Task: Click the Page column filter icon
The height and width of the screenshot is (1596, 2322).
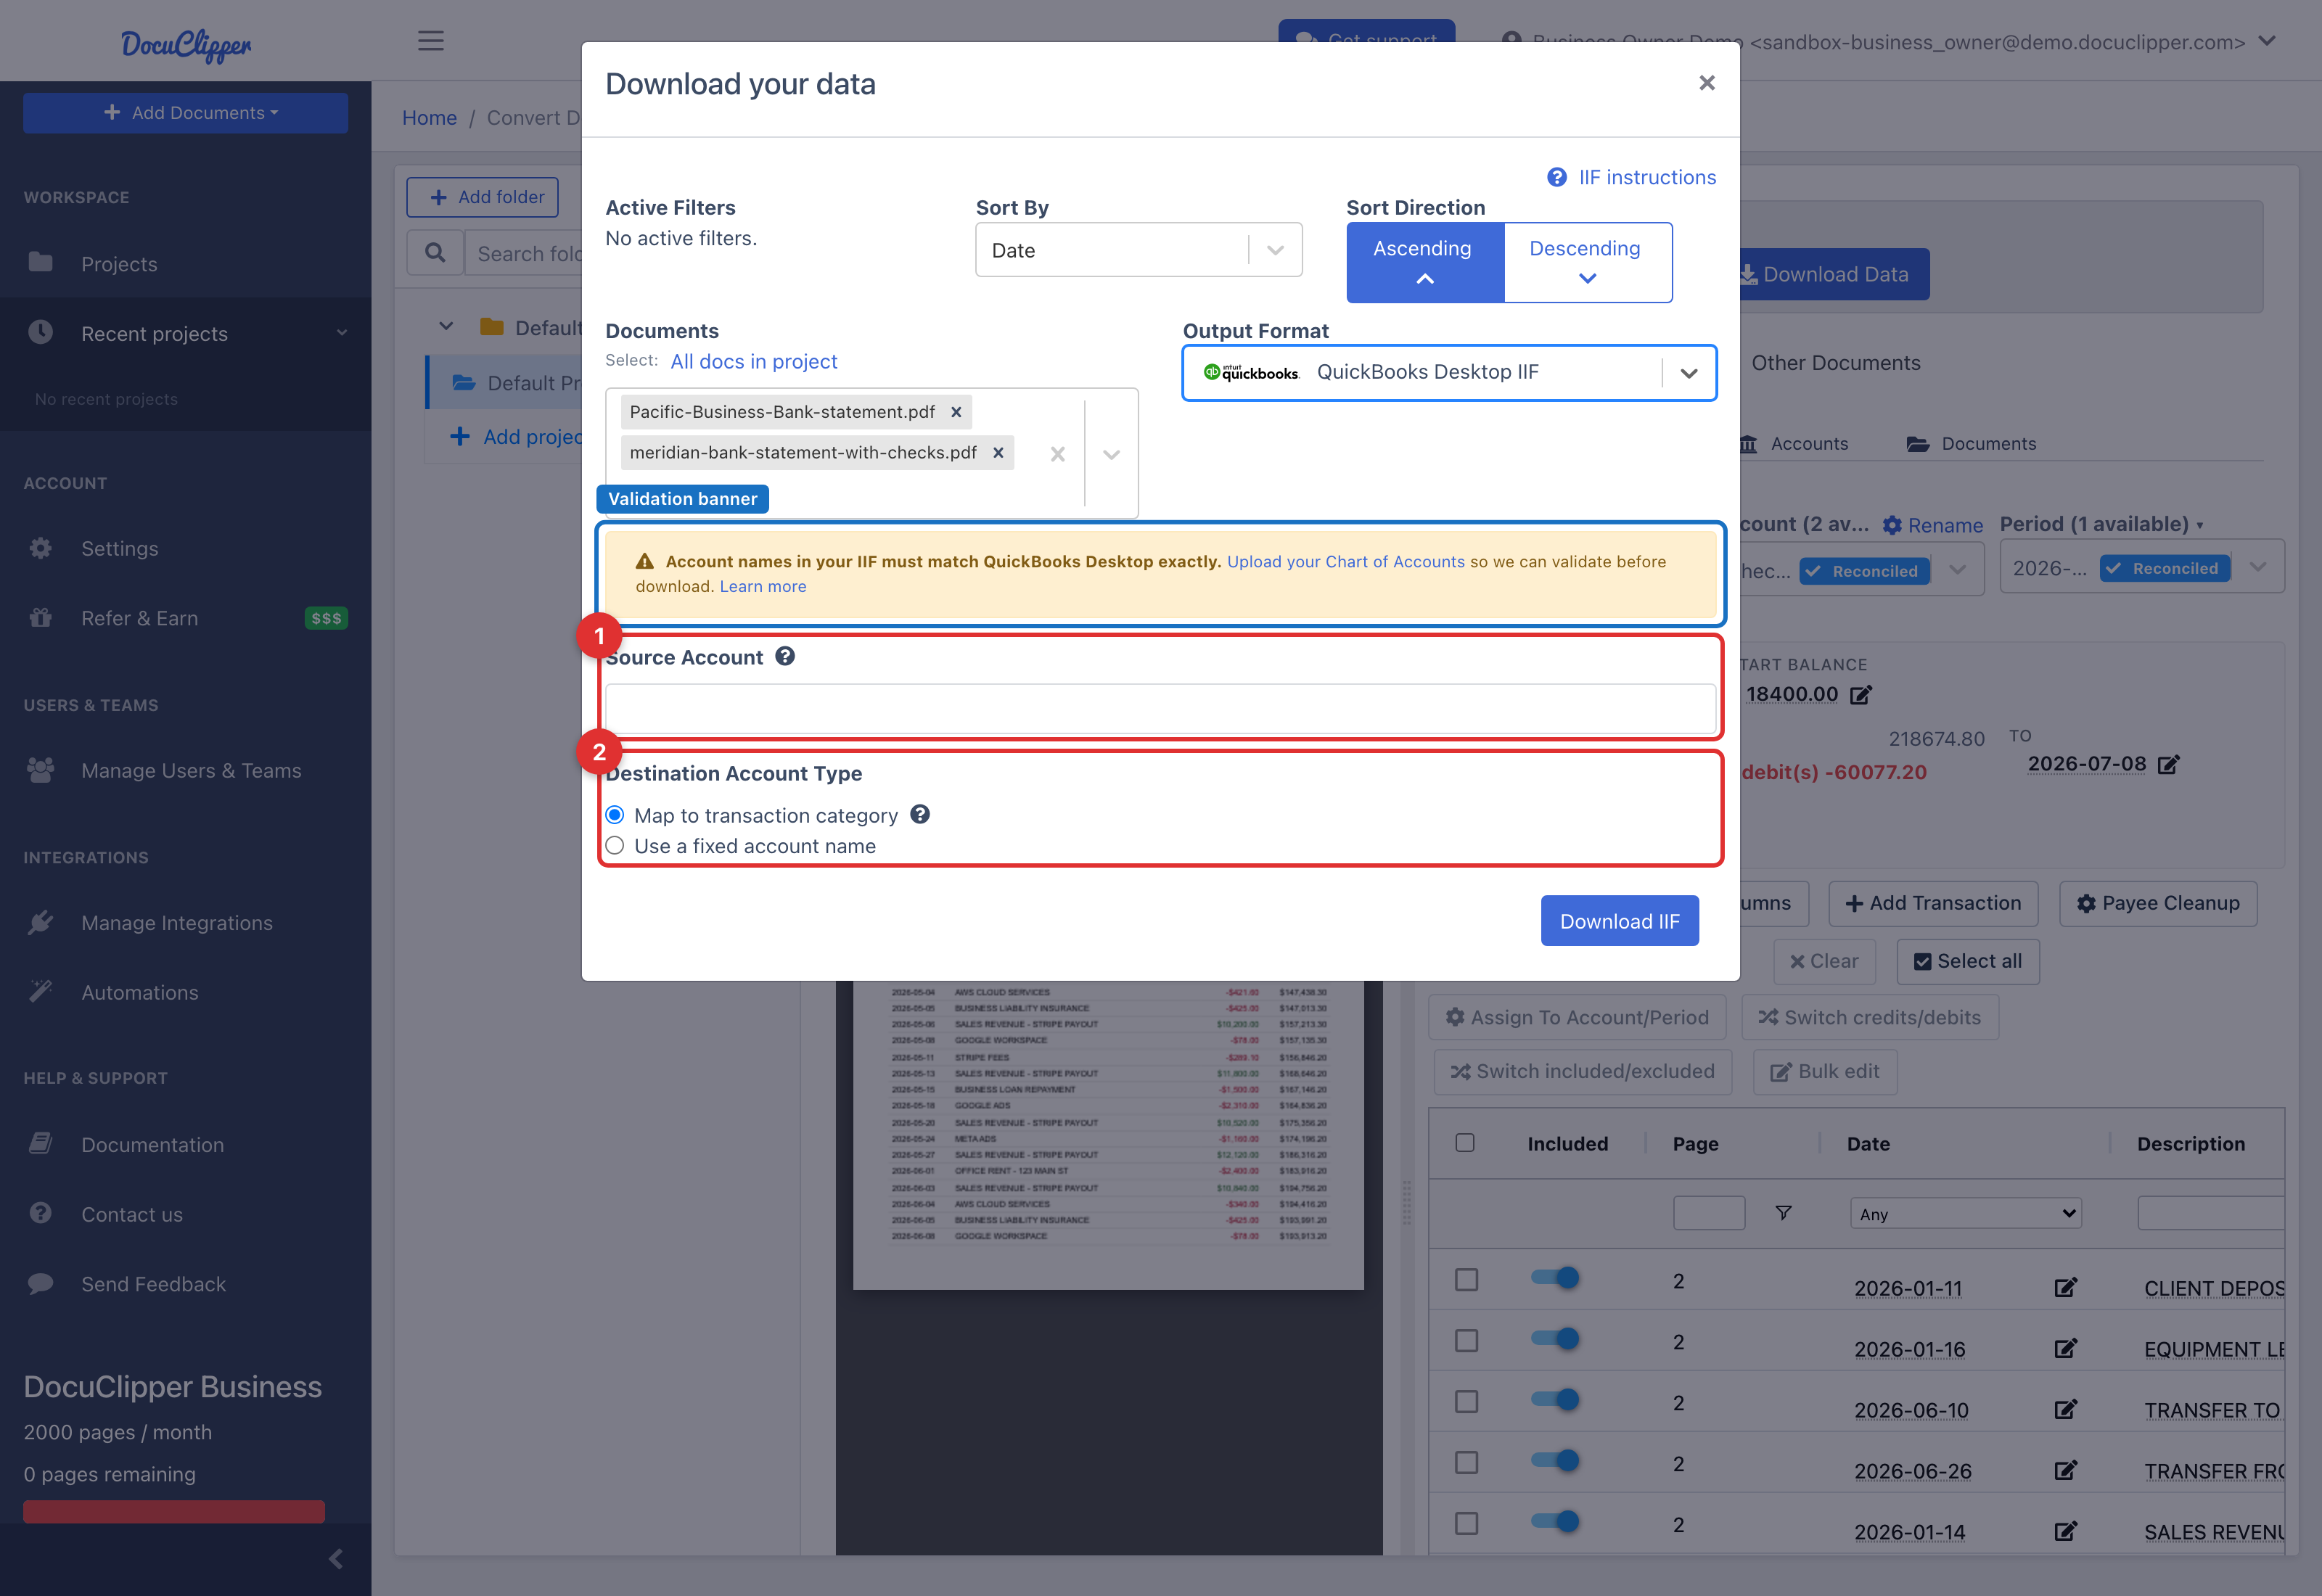Action: 1783,1213
